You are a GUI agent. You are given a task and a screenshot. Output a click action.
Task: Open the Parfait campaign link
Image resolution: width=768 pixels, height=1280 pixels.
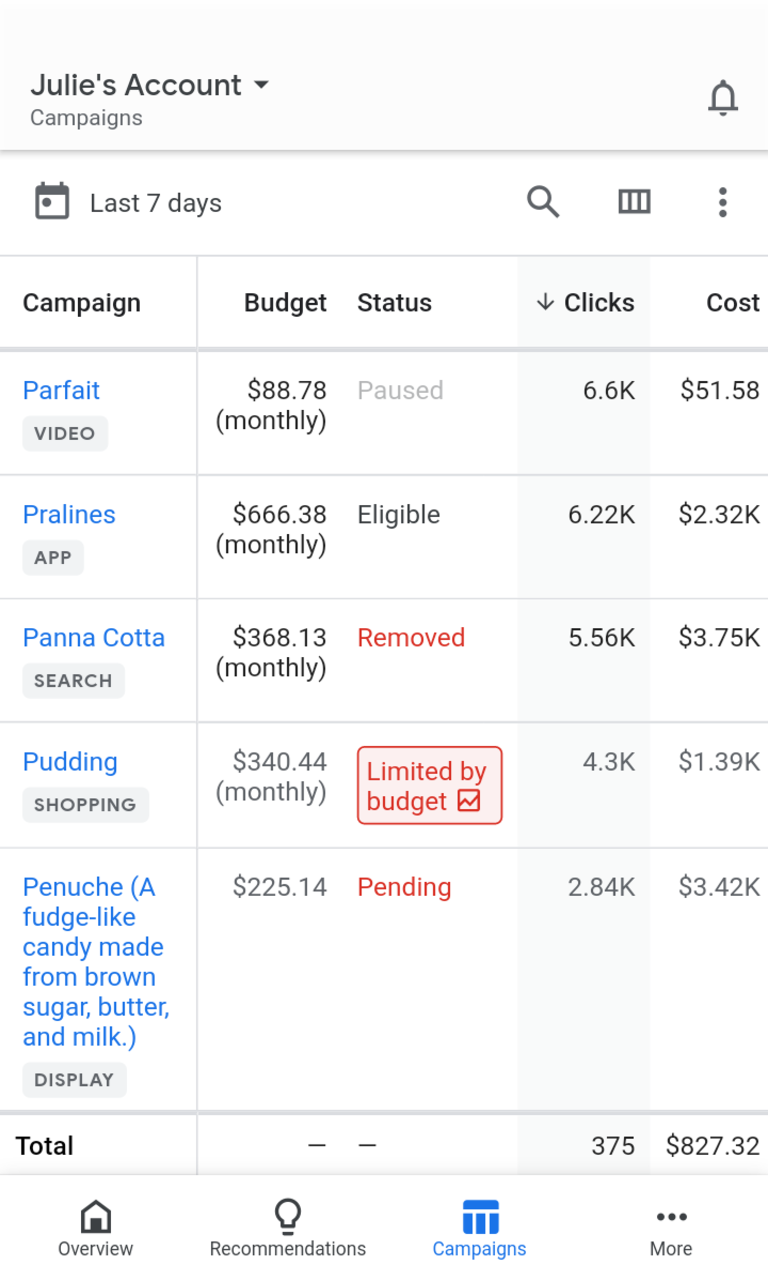click(x=60, y=390)
